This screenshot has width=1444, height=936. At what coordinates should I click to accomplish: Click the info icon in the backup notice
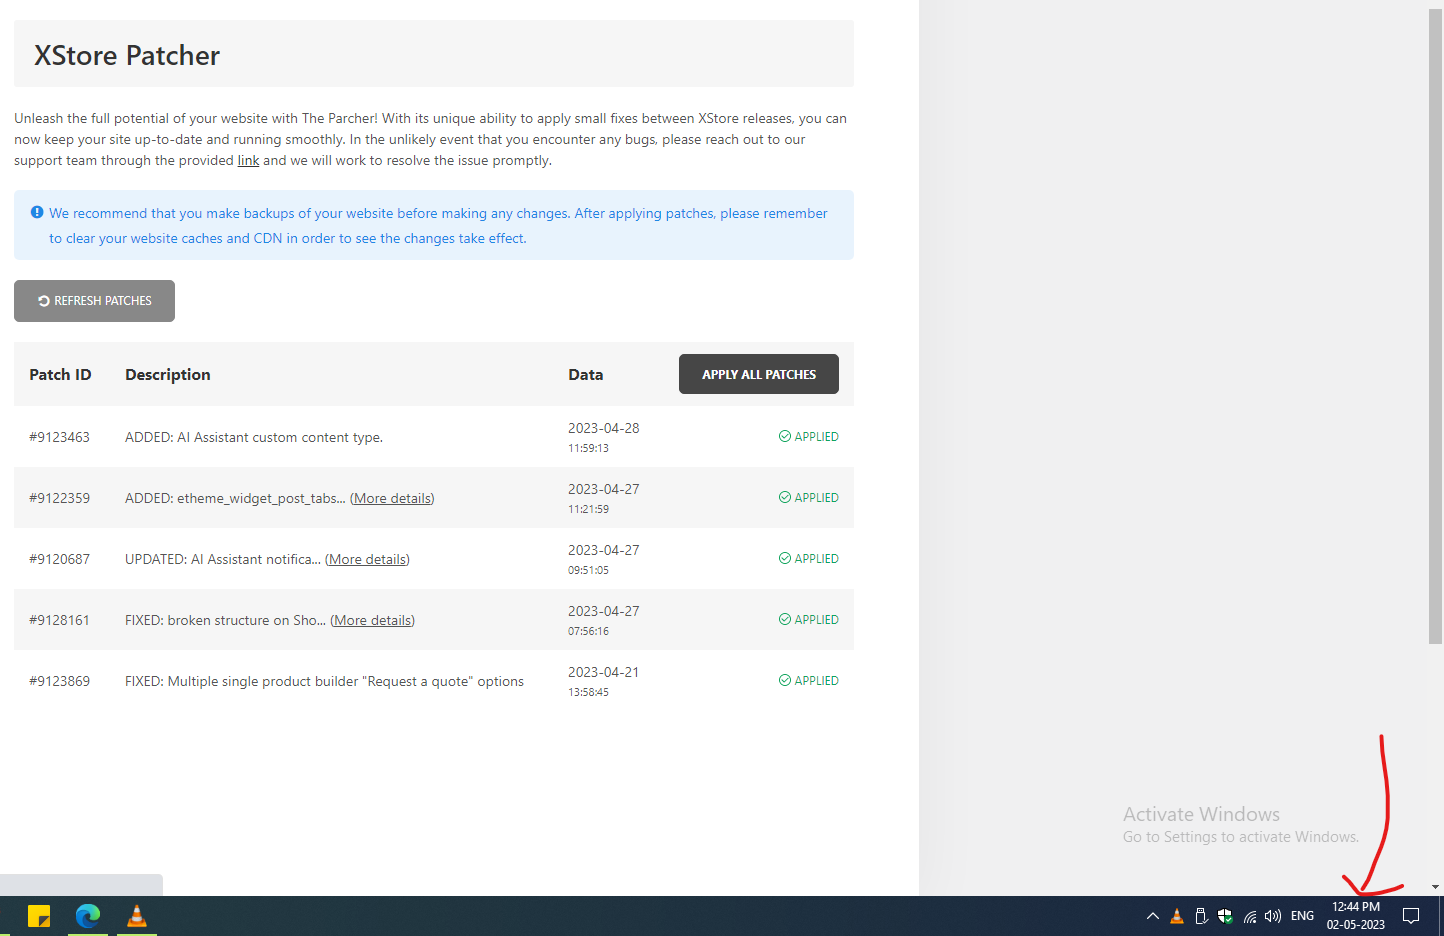[x=37, y=212]
